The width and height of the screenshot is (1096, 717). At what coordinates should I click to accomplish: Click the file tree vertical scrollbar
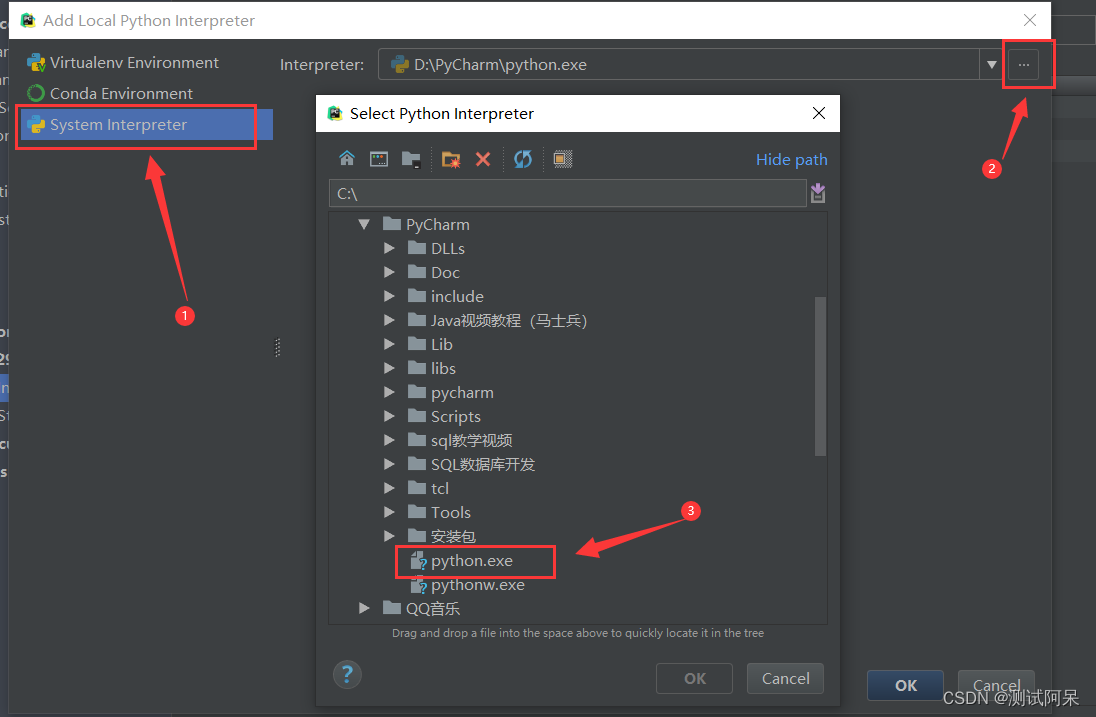[821, 376]
